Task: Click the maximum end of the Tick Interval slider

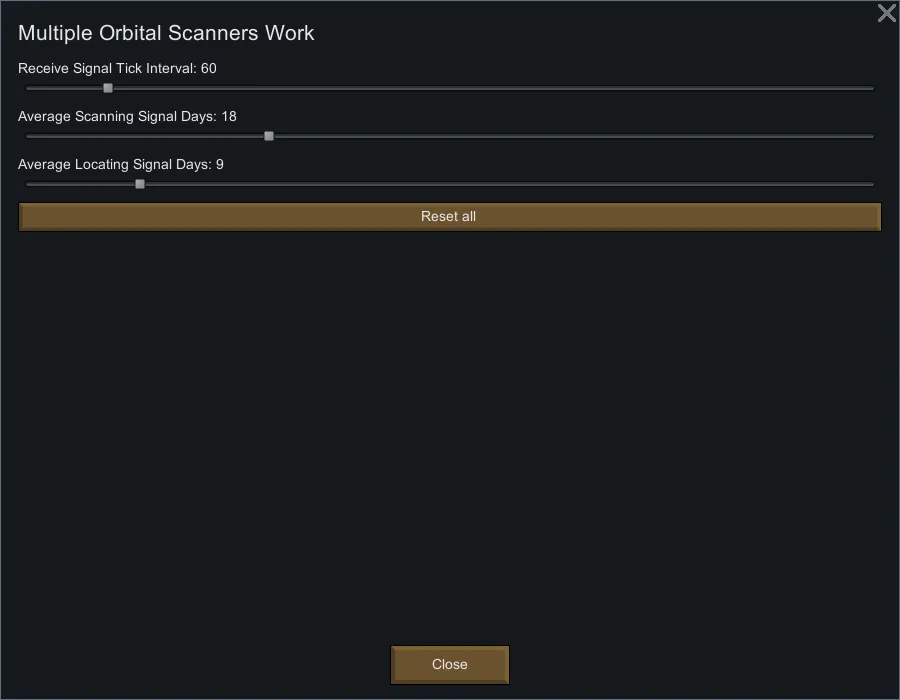Action: (872, 88)
